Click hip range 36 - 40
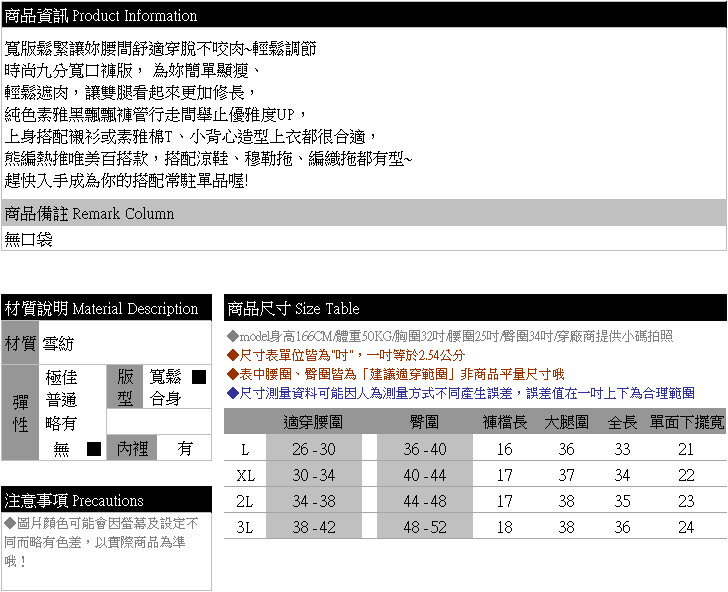This screenshot has height=592, width=728. tap(425, 449)
